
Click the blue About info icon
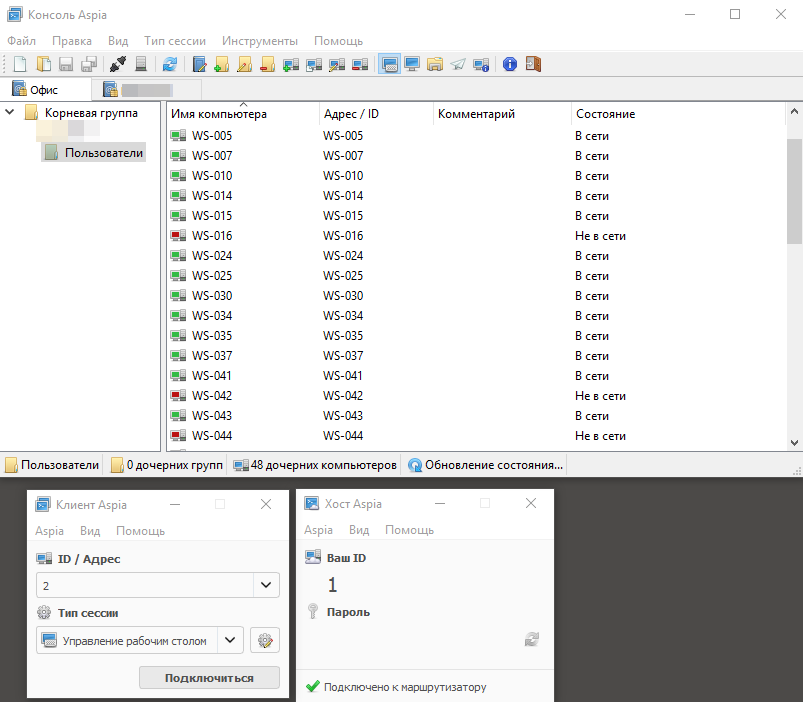pos(510,65)
